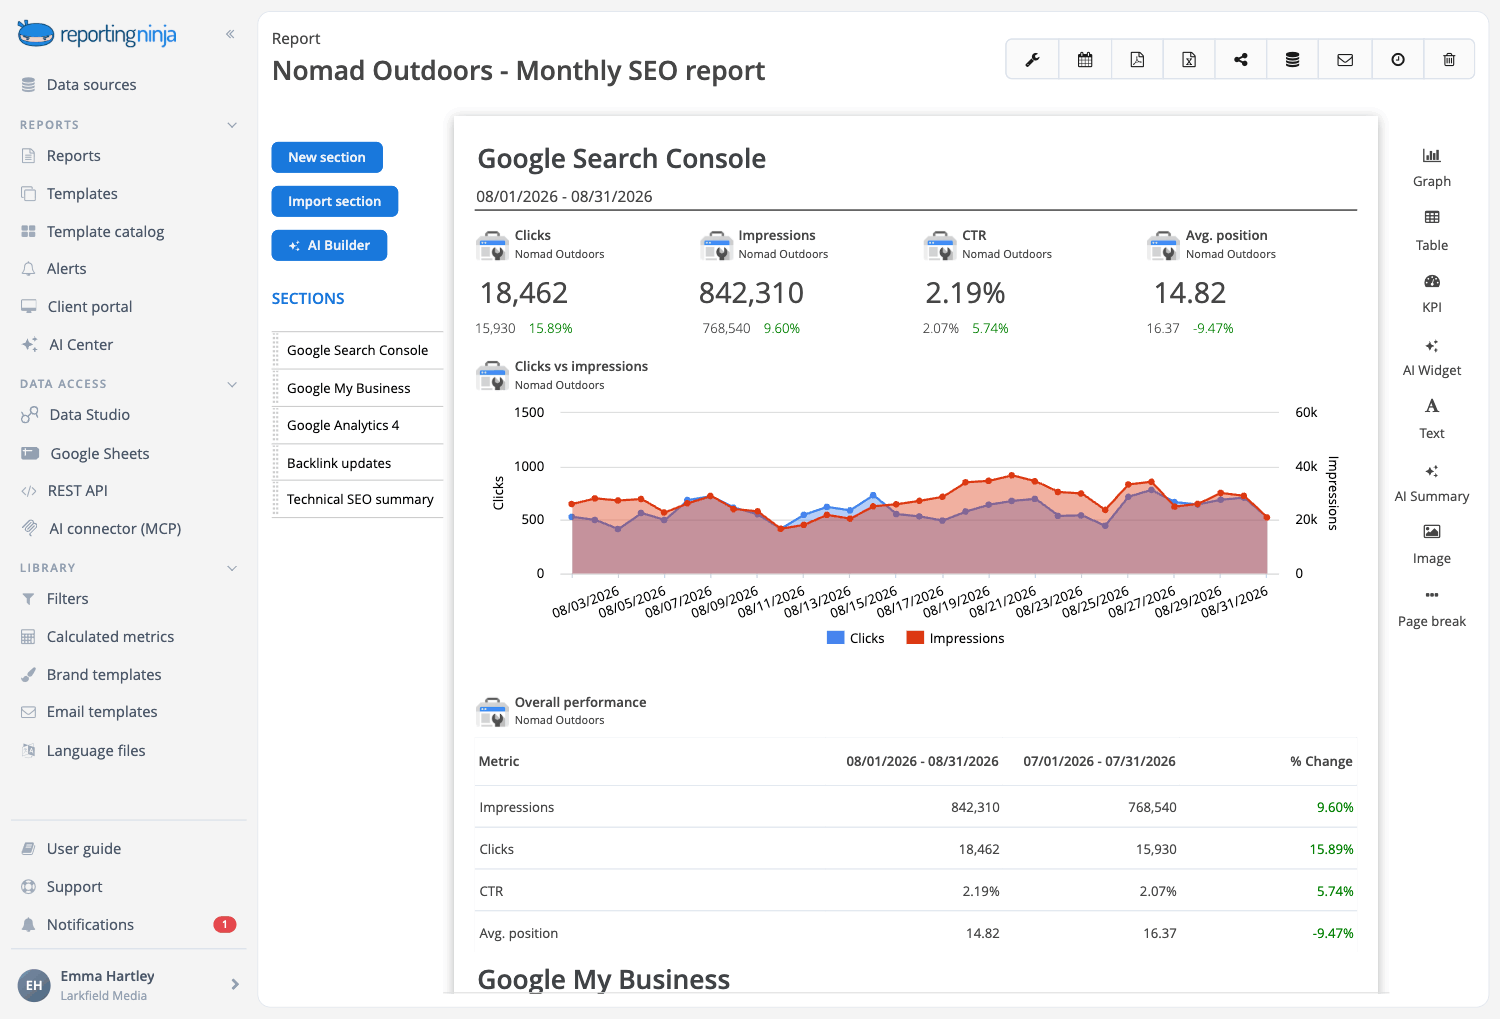Click the reportingninja logo
This screenshot has height=1019, width=1500.
pyautogui.click(x=97, y=34)
